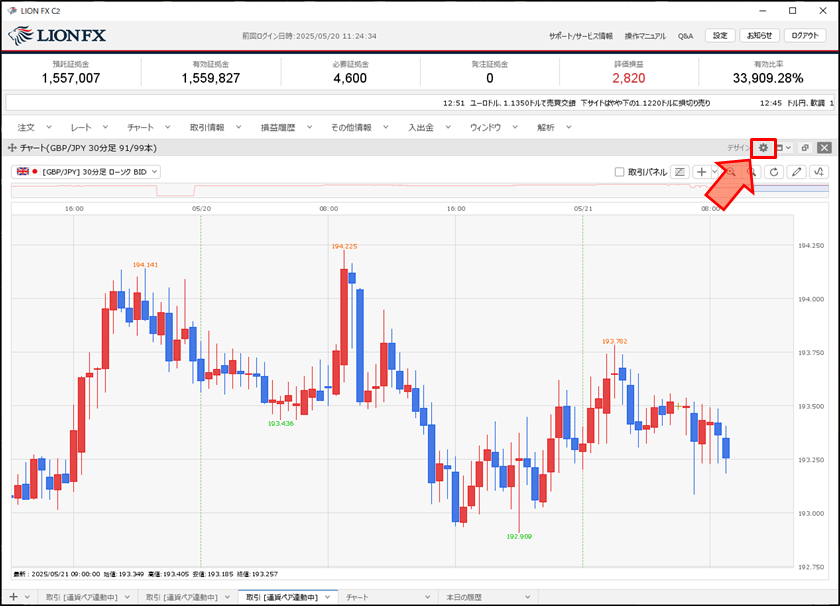Image resolution: width=840 pixels, height=606 pixels.
Task: Enable the 取引パネル checkbox
Action: (620, 172)
